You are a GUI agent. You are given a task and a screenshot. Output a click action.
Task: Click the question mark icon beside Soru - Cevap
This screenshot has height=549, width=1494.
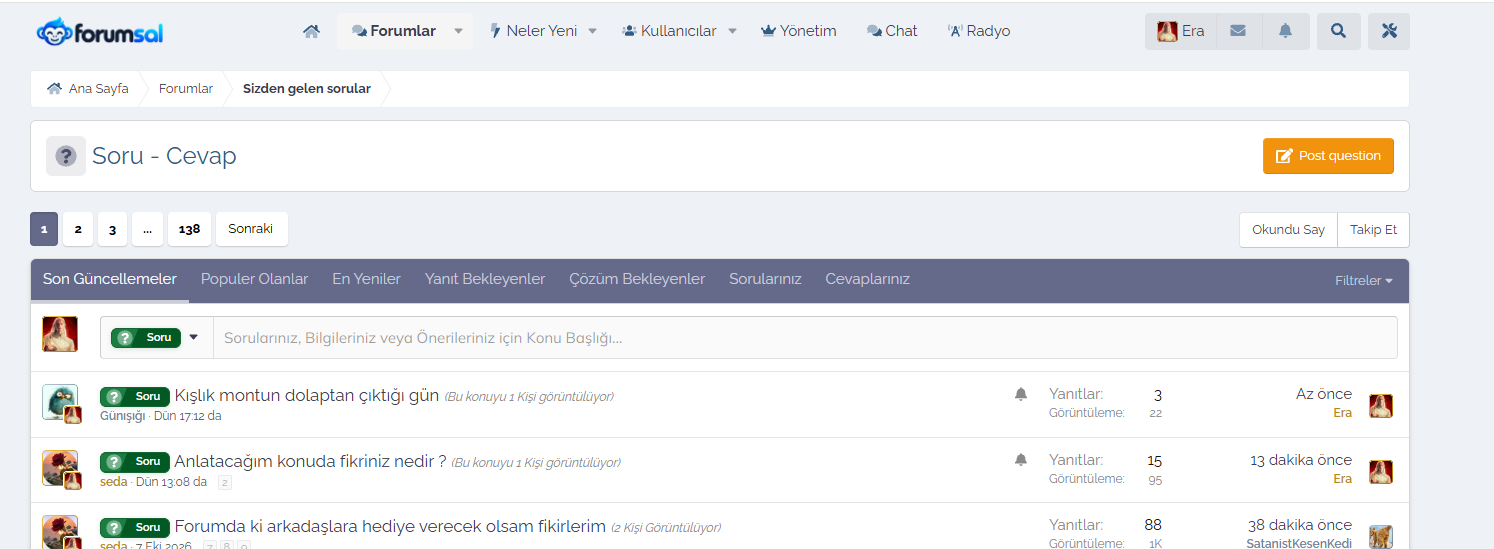(66, 156)
